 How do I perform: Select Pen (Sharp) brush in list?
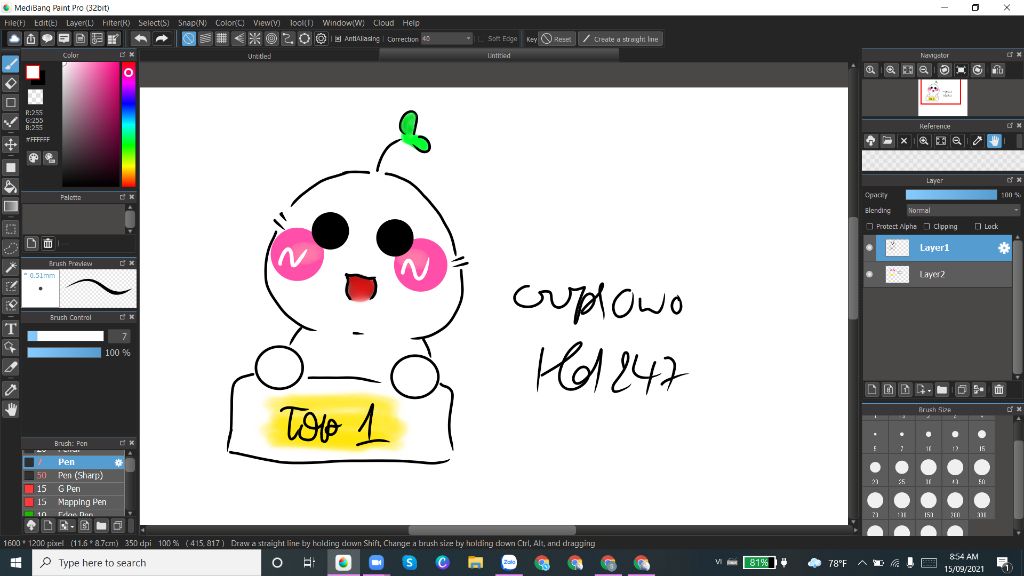click(x=74, y=475)
